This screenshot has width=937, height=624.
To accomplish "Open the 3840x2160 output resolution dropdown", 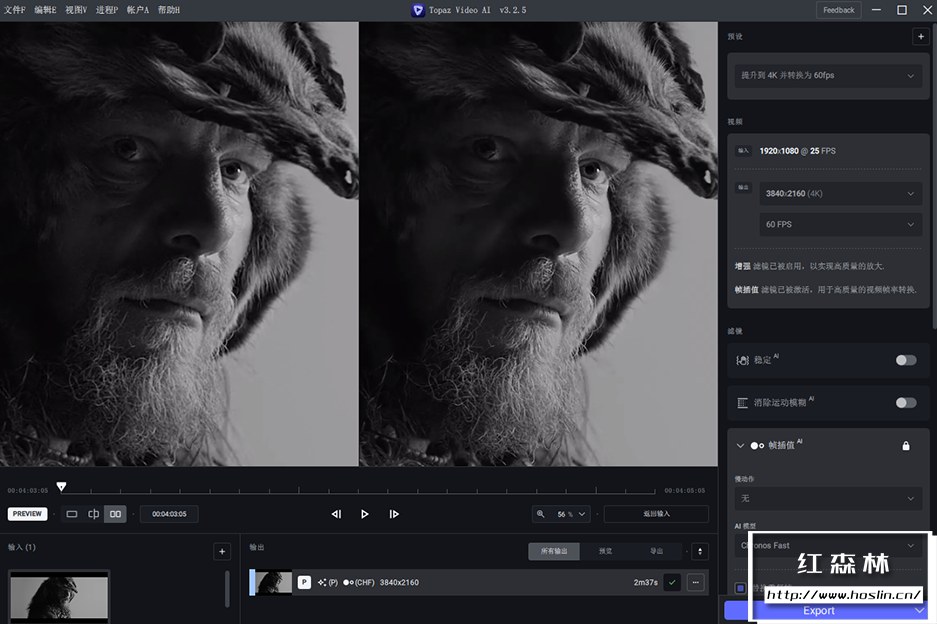I will point(839,194).
